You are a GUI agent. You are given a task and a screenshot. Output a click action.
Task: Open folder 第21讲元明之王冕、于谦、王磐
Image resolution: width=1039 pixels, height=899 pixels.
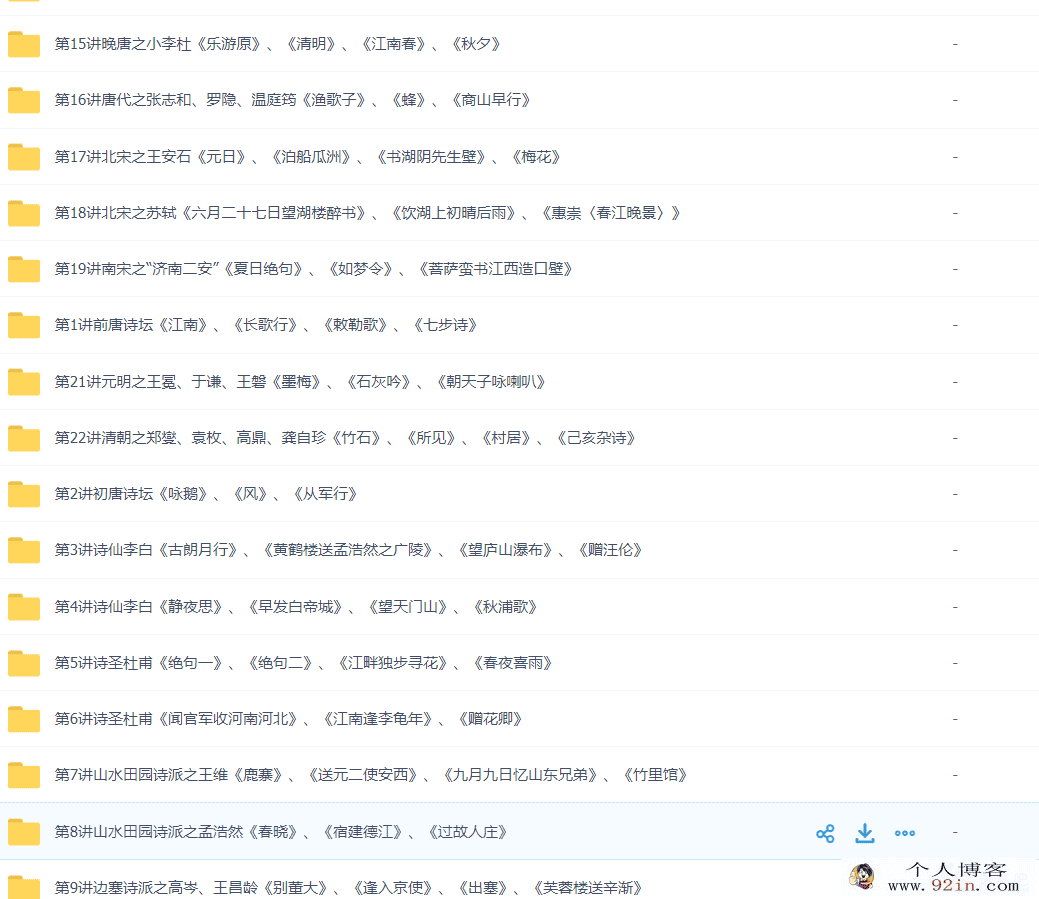(x=300, y=382)
